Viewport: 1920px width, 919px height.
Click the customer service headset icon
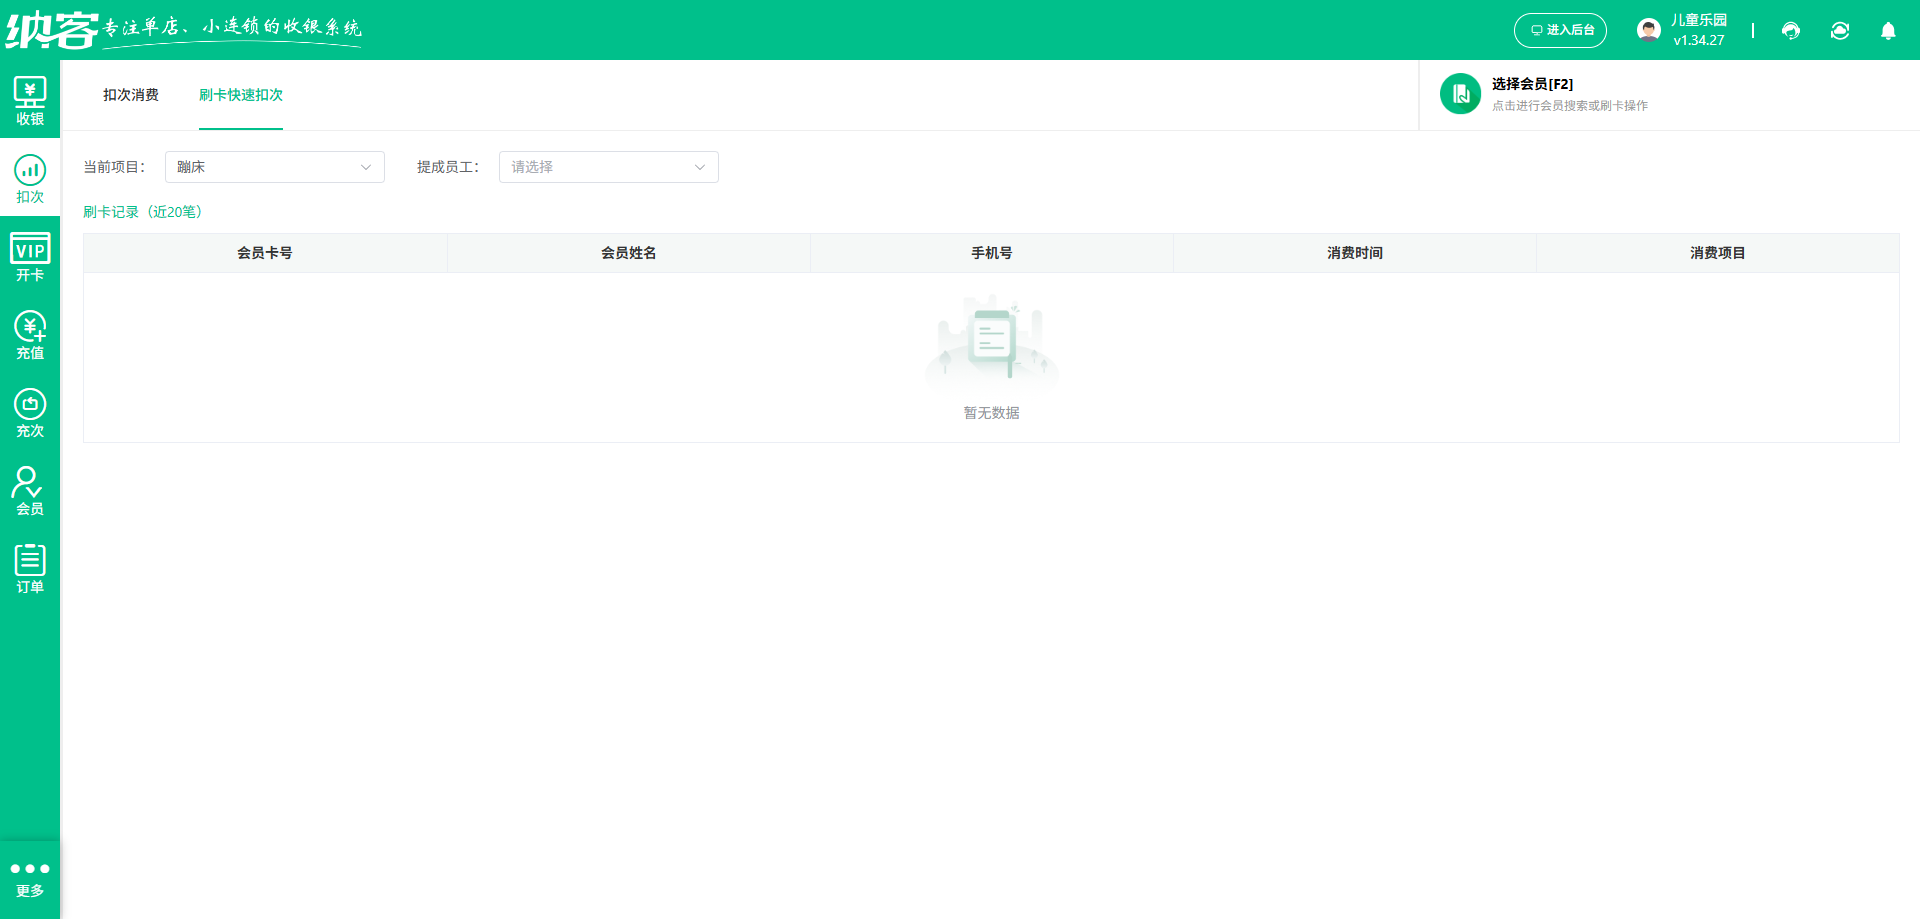(1790, 30)
